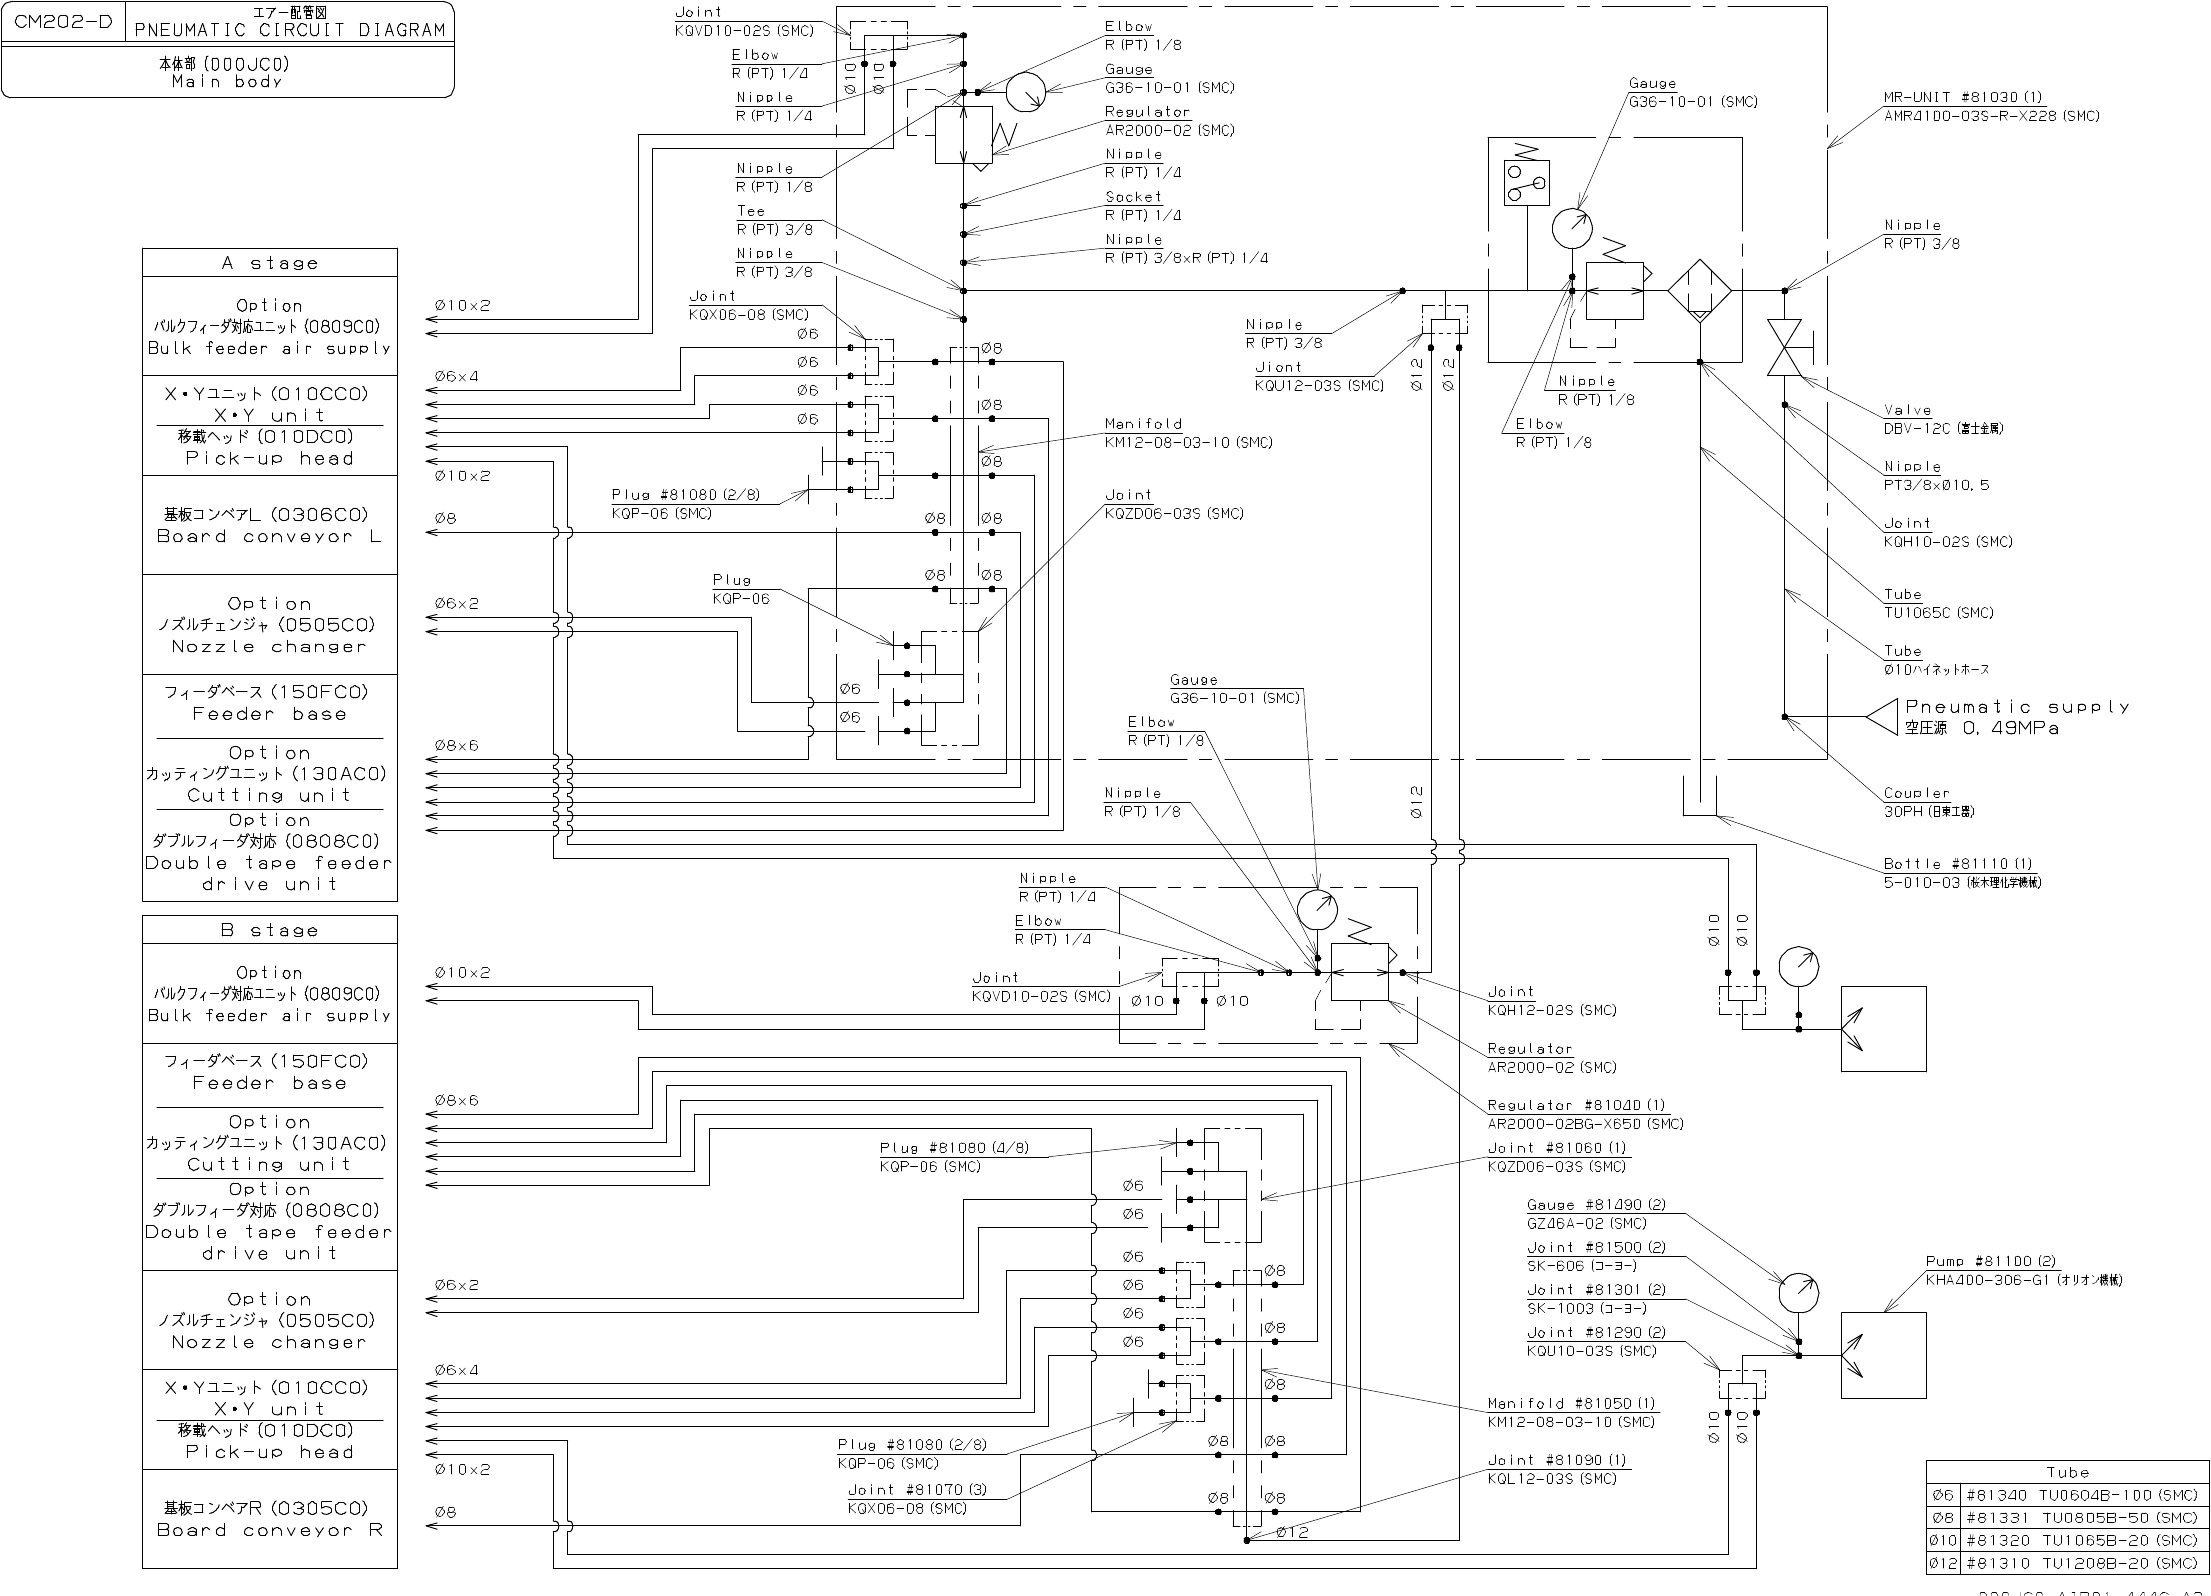Image resolution: width=2211 pixels, height=1596 pixels.
Task: Click the Board conveyor L box
Action: pos(270,526)
